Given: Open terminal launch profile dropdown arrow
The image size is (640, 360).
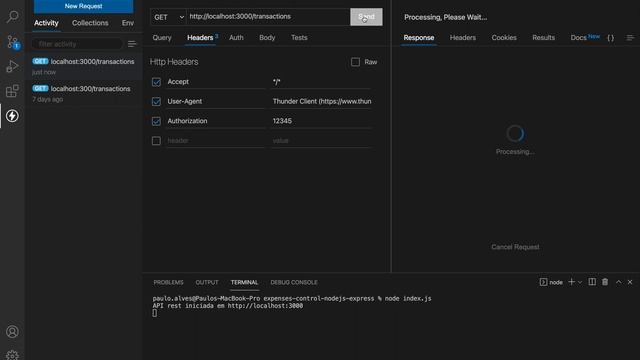Looking at the screenshot, I should 580,282.
